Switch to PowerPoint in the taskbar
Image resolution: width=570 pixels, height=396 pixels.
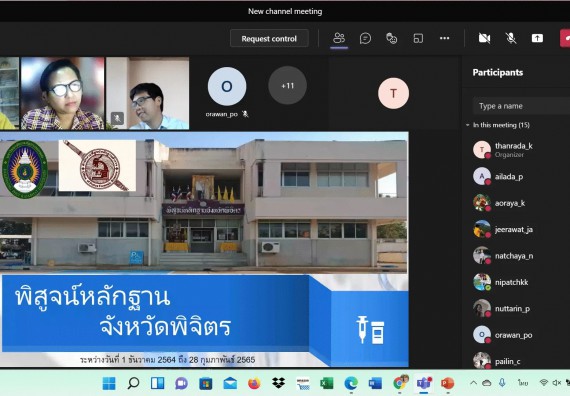click(447, 383)
